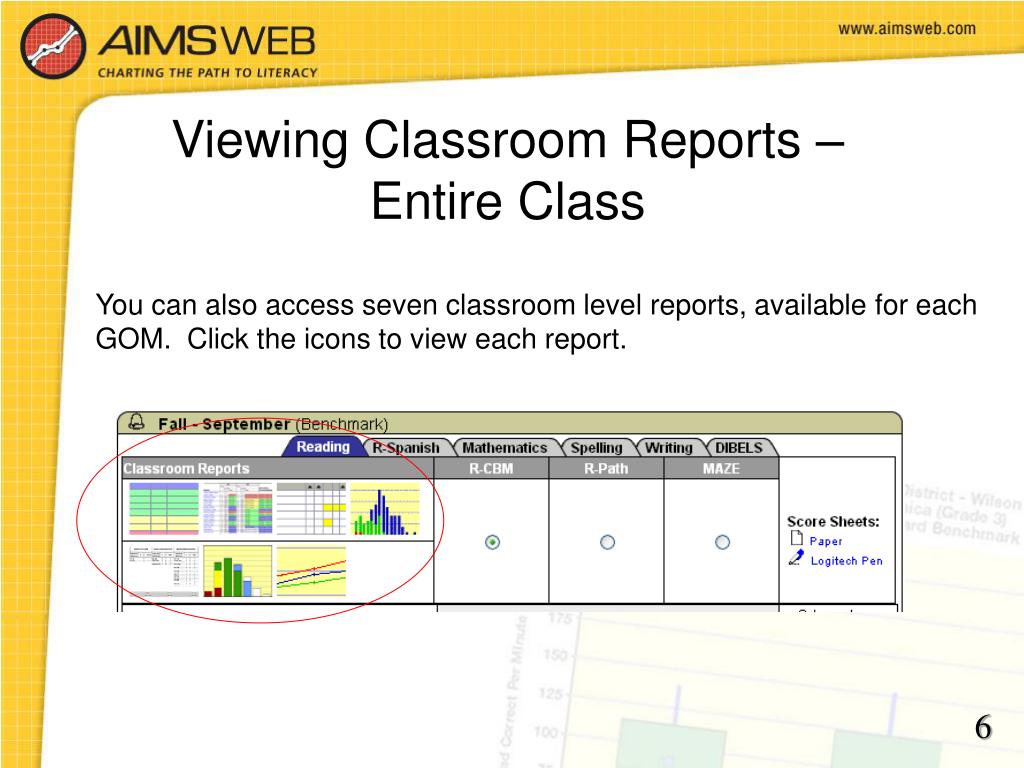Image resolution: width=1024 pixels, height=768 pixels.
Task: Go to the Writing tab
Action: (x=669, y=447)
